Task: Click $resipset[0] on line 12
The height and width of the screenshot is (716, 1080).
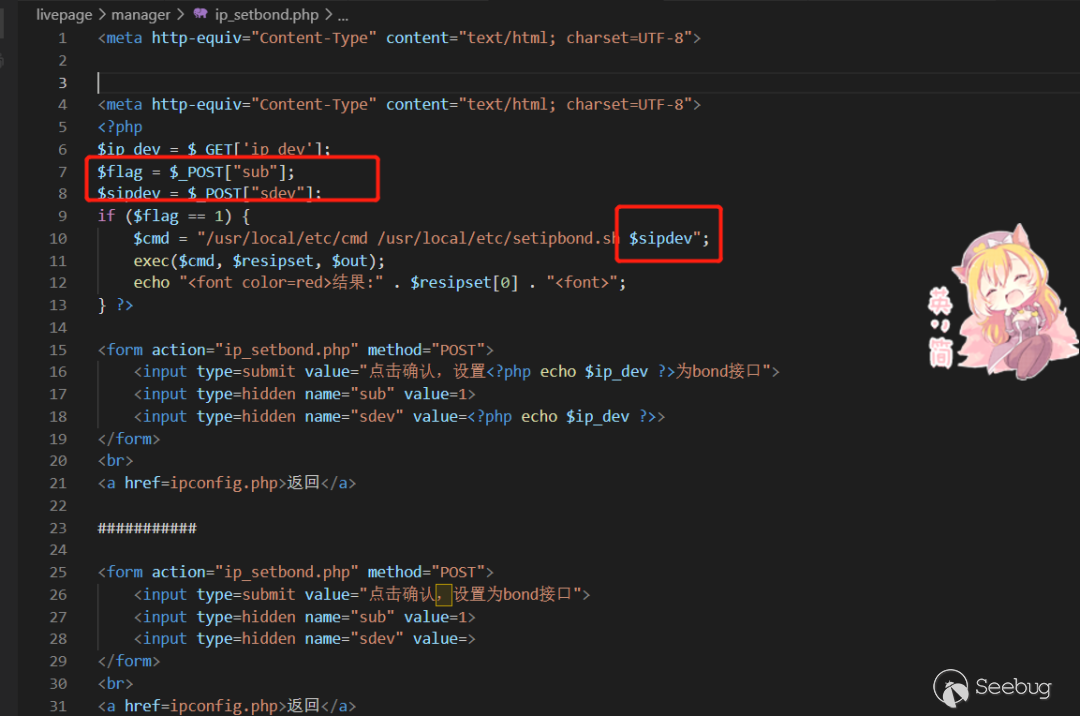Action: (464, 282)
